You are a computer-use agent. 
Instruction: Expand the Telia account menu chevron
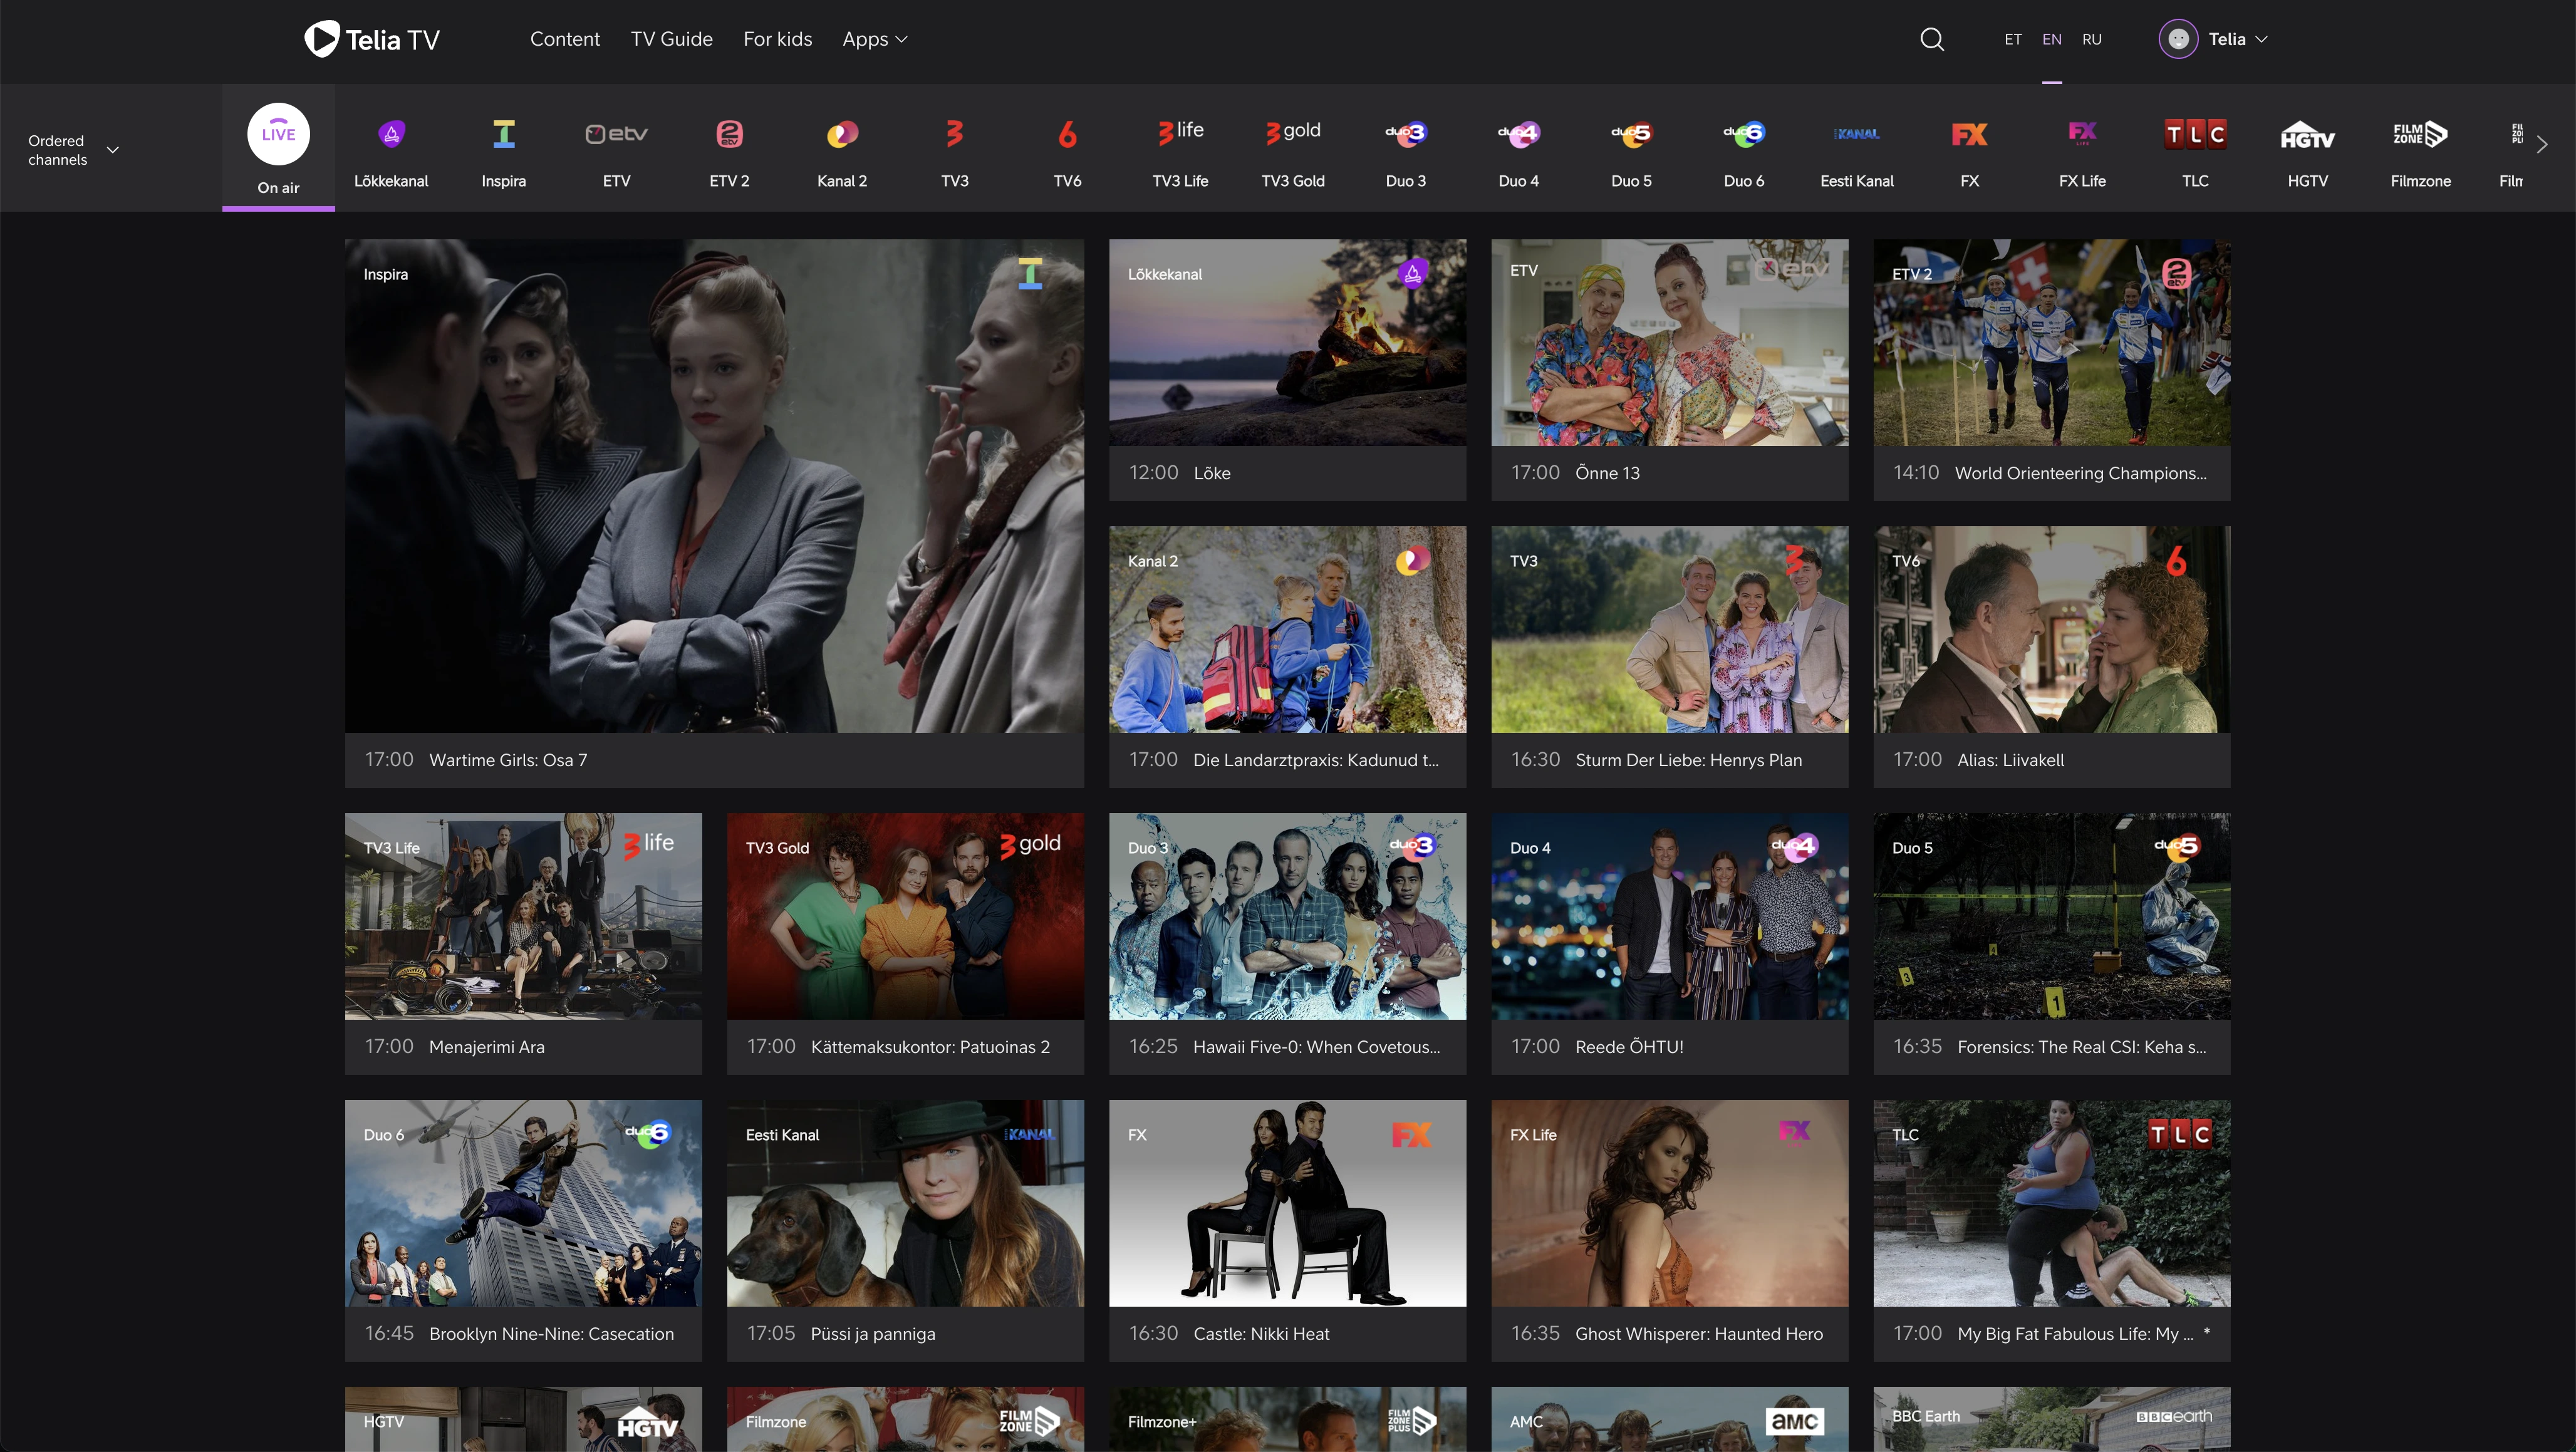(x=2262, y=39)
